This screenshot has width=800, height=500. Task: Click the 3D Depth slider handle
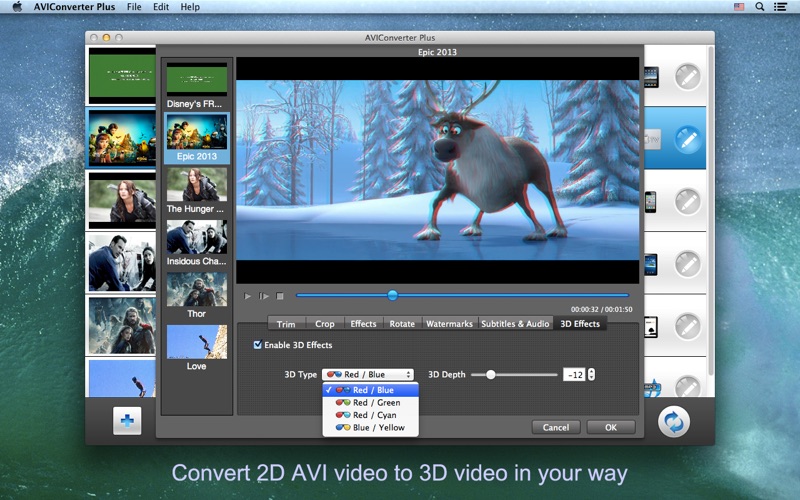490,374
